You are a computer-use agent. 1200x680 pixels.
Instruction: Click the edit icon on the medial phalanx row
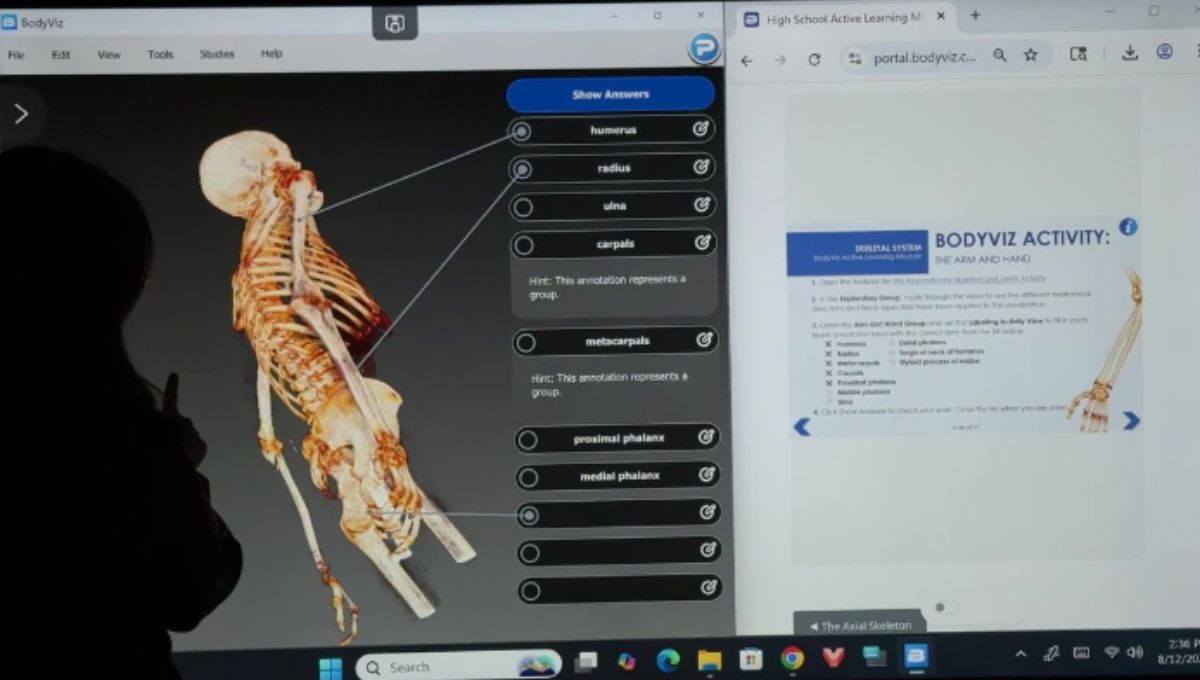click(x=706, y=475)
